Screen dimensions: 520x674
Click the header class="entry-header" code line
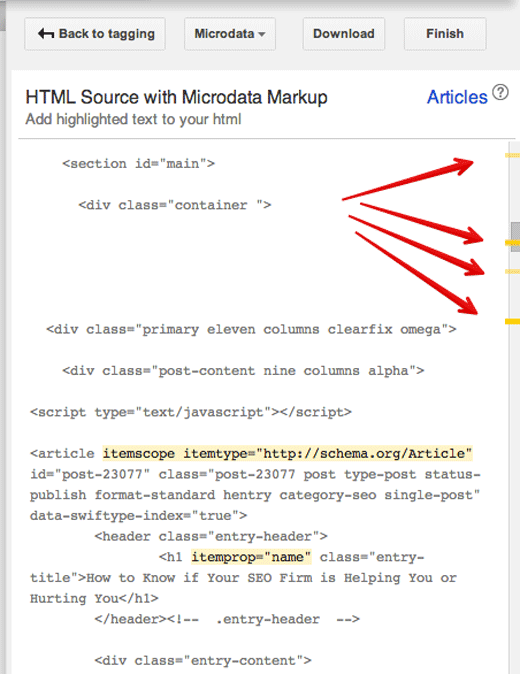(x=211, y=536)
